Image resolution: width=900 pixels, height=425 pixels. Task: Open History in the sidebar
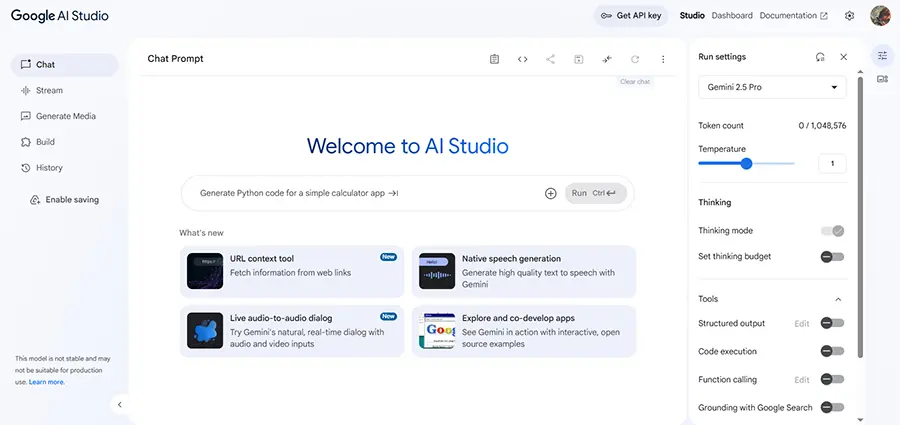(x=64, y=168)
